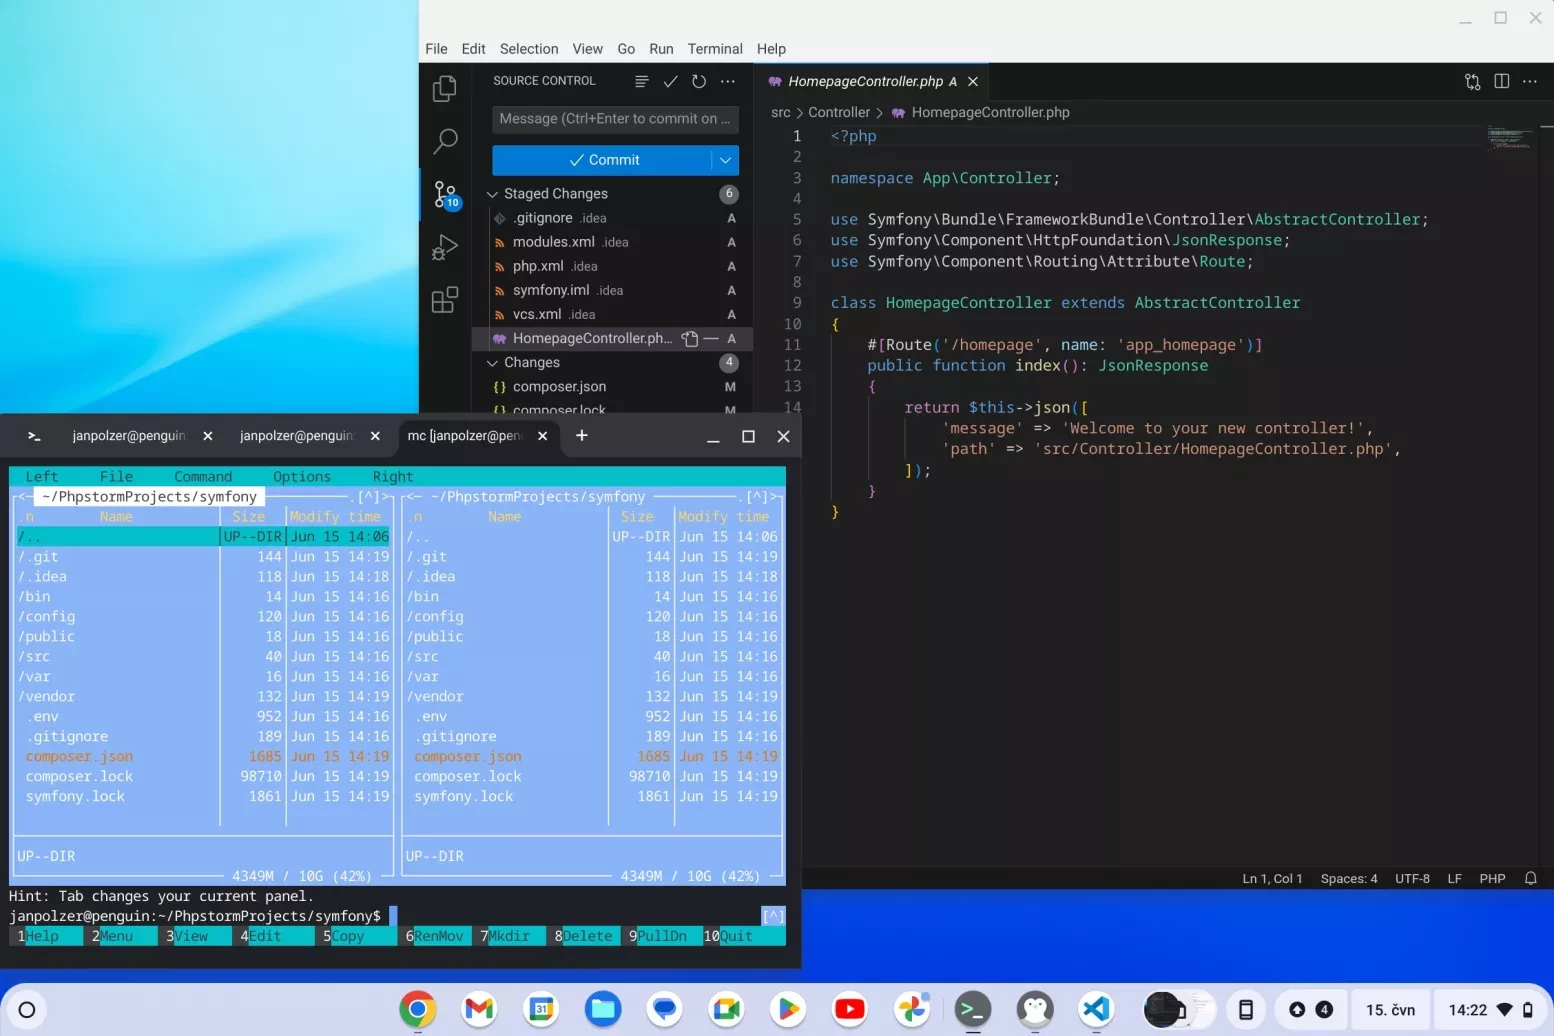Open Google Photos from the shelf
This screenshot has width=1554, height=1036.
[x=912, y=1009]
